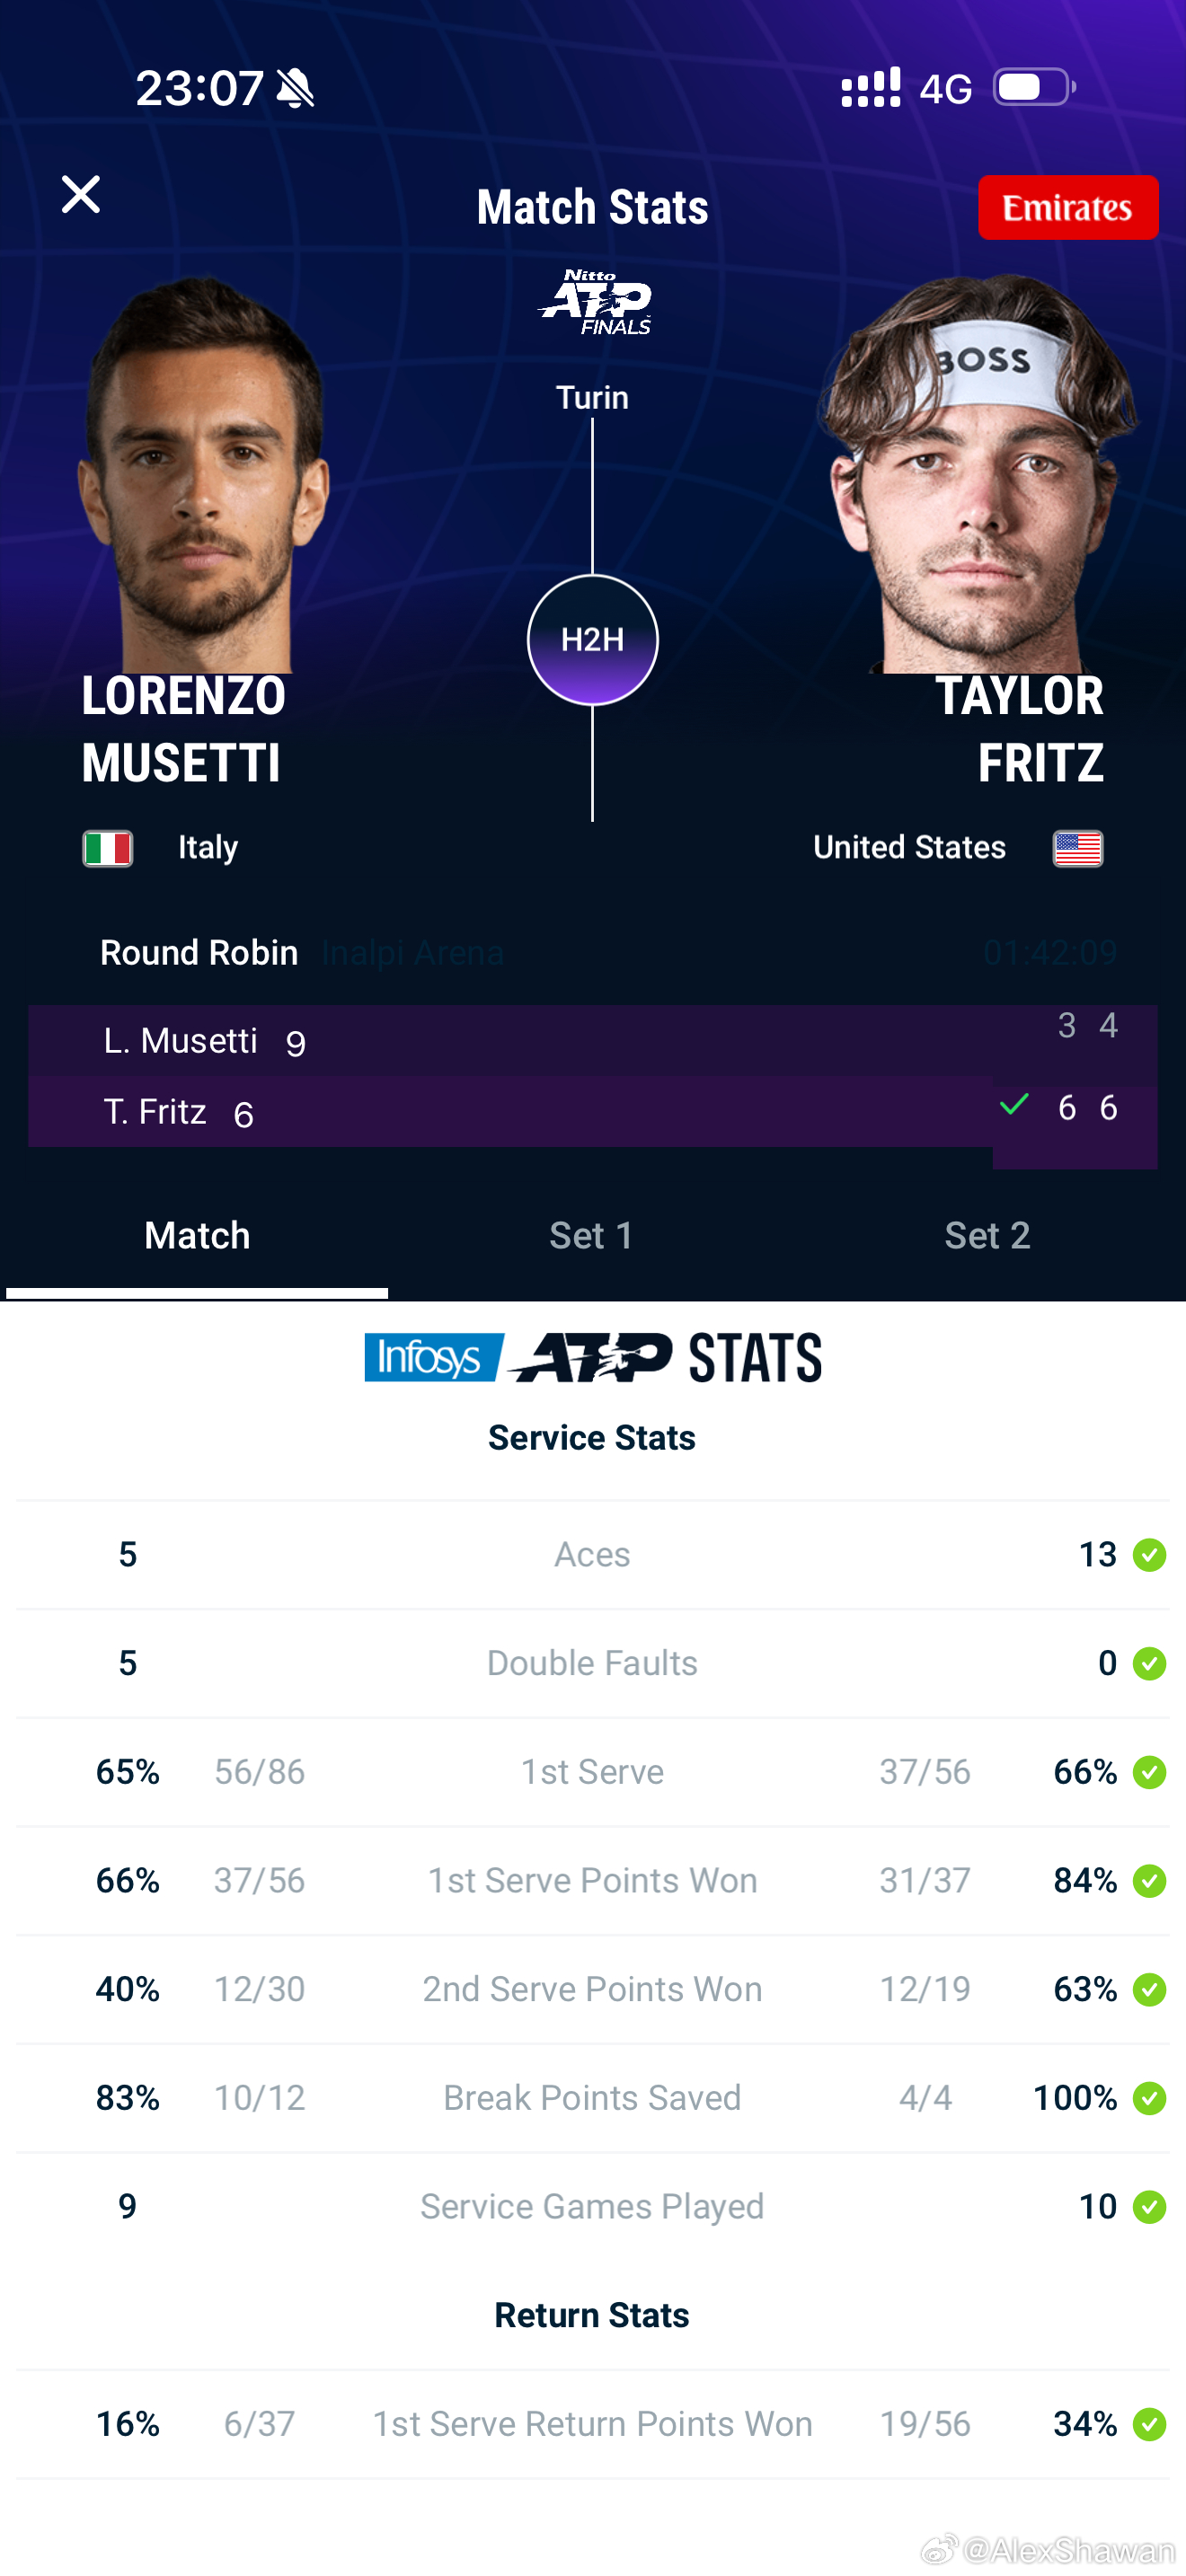Open the Set 2 stats tab
The height and width of the screenshot is (2576, 1186).
[988, 1235]
